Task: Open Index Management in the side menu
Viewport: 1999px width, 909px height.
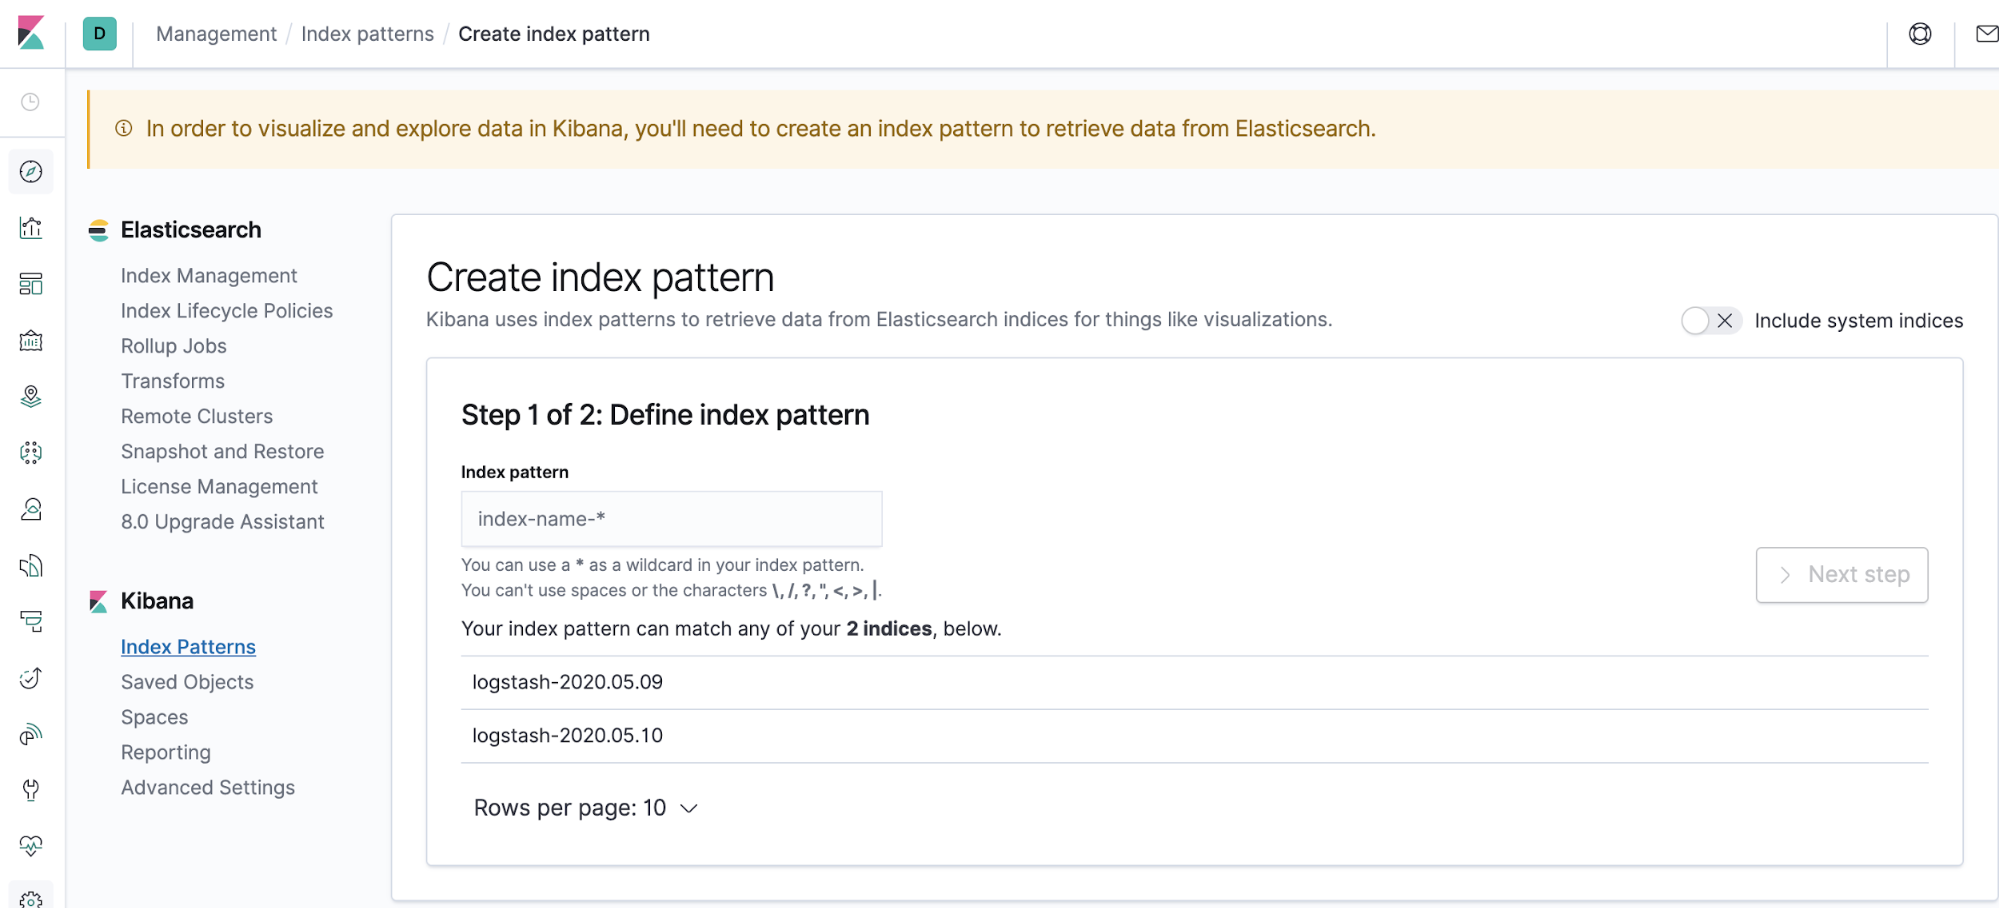Action: (209, 276)
